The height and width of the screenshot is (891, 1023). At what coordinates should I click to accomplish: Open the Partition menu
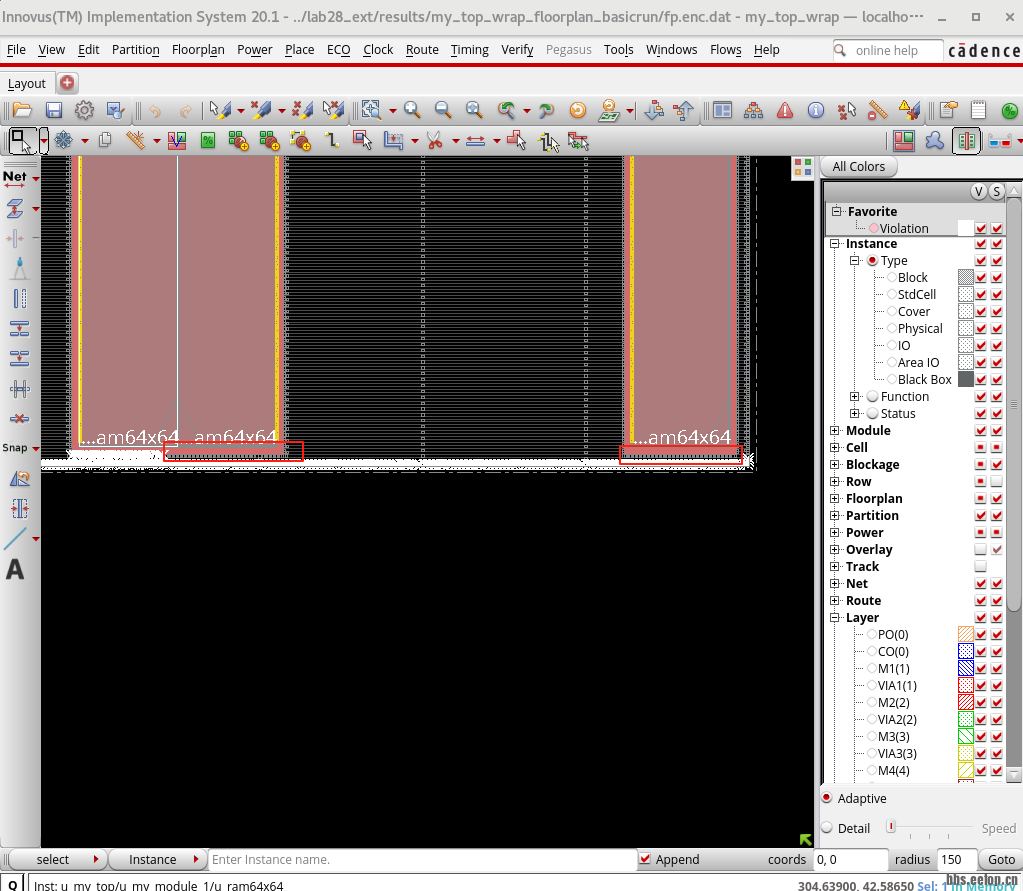click(135, 50)
